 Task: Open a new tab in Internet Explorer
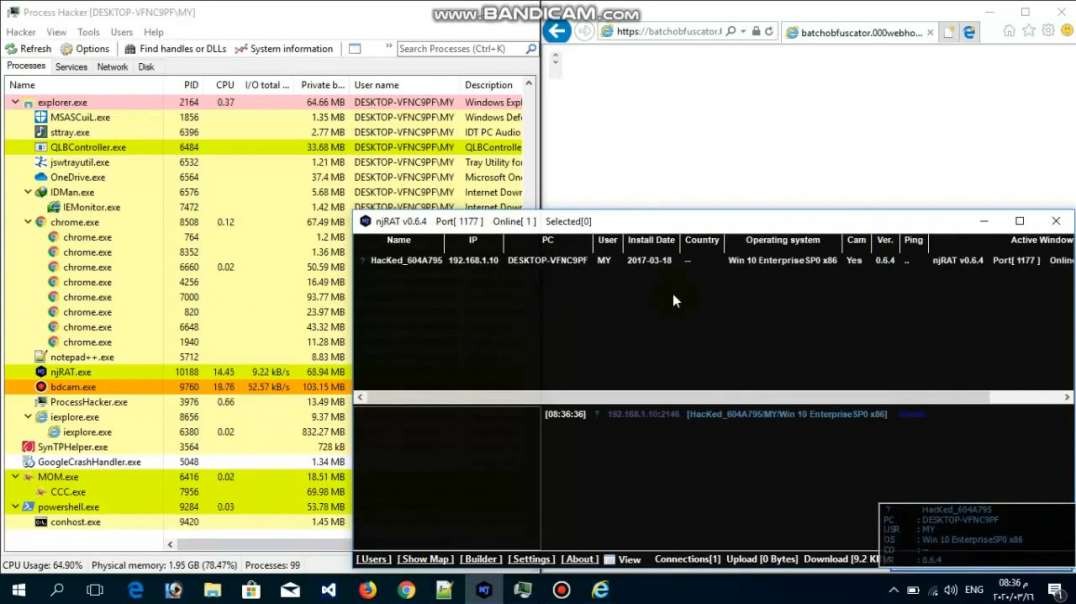pyautogui.click(x=948, y=32)
